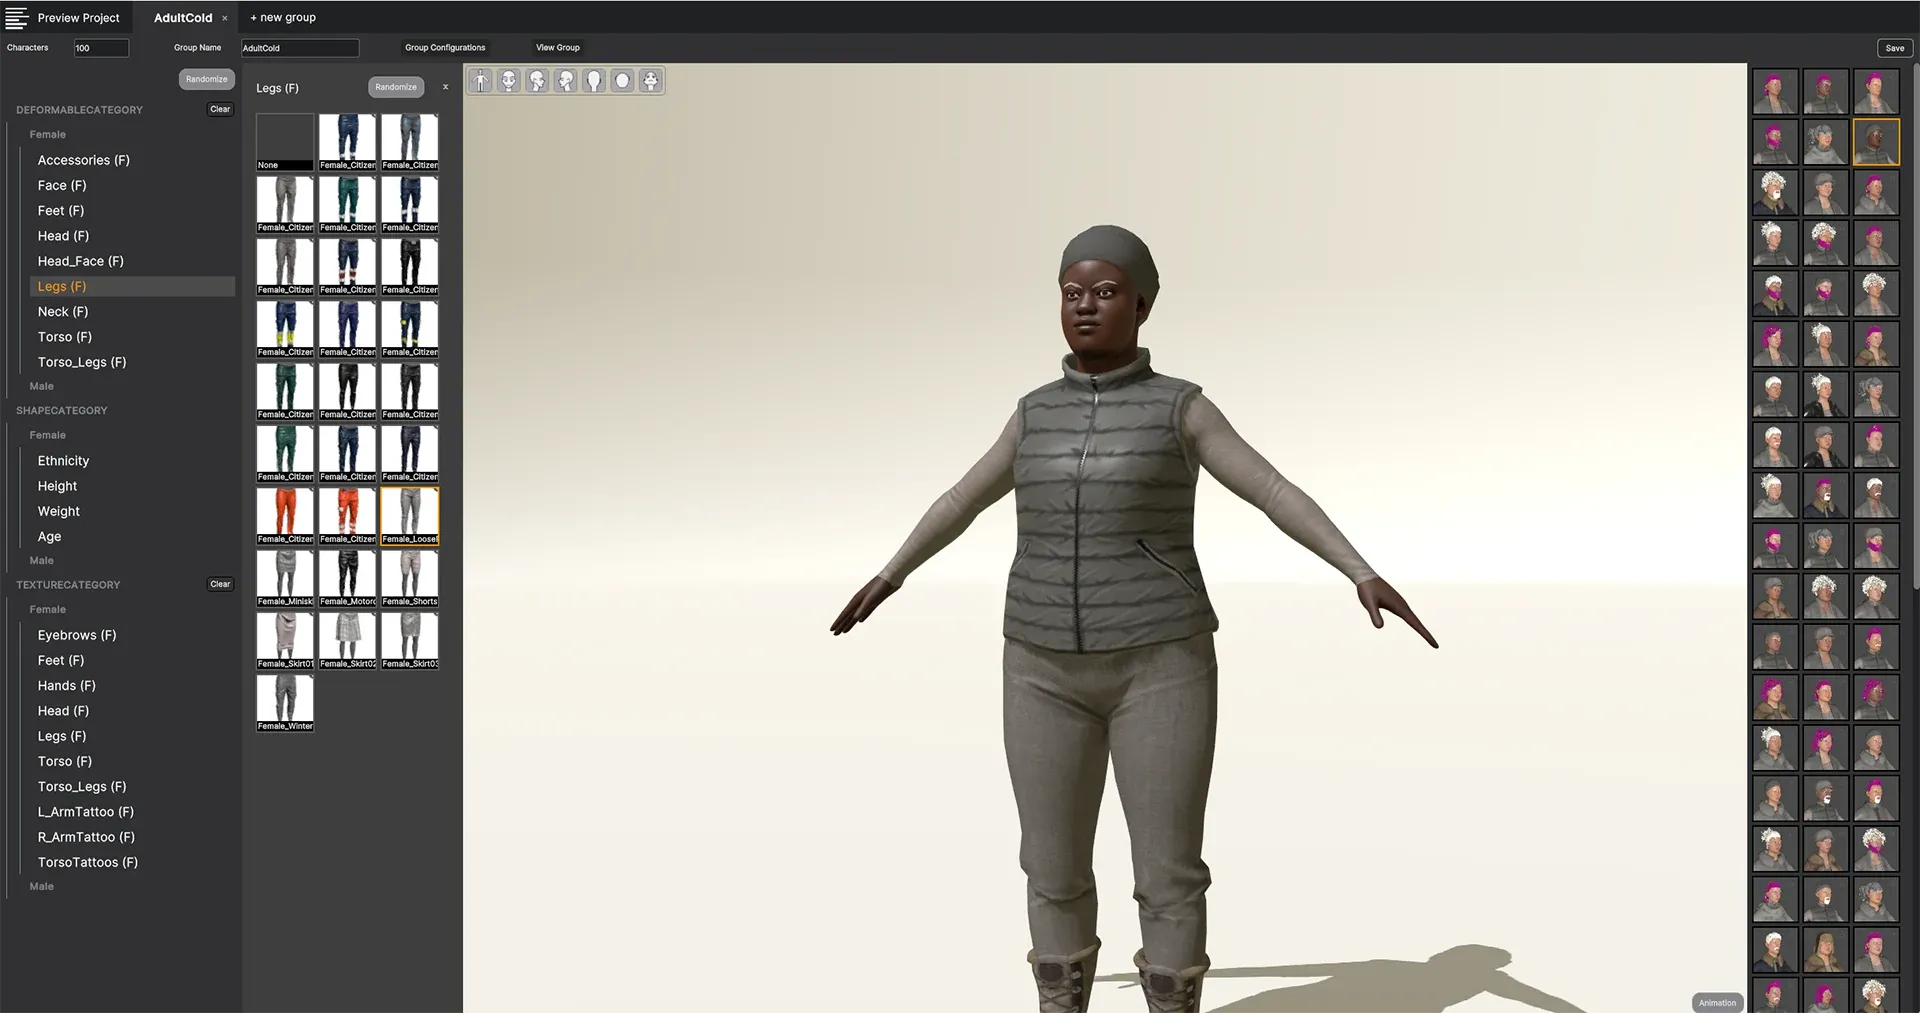Select the front face camera view icon
This screenshot has width=1920, height=1013.
click(x=509, y=81)
